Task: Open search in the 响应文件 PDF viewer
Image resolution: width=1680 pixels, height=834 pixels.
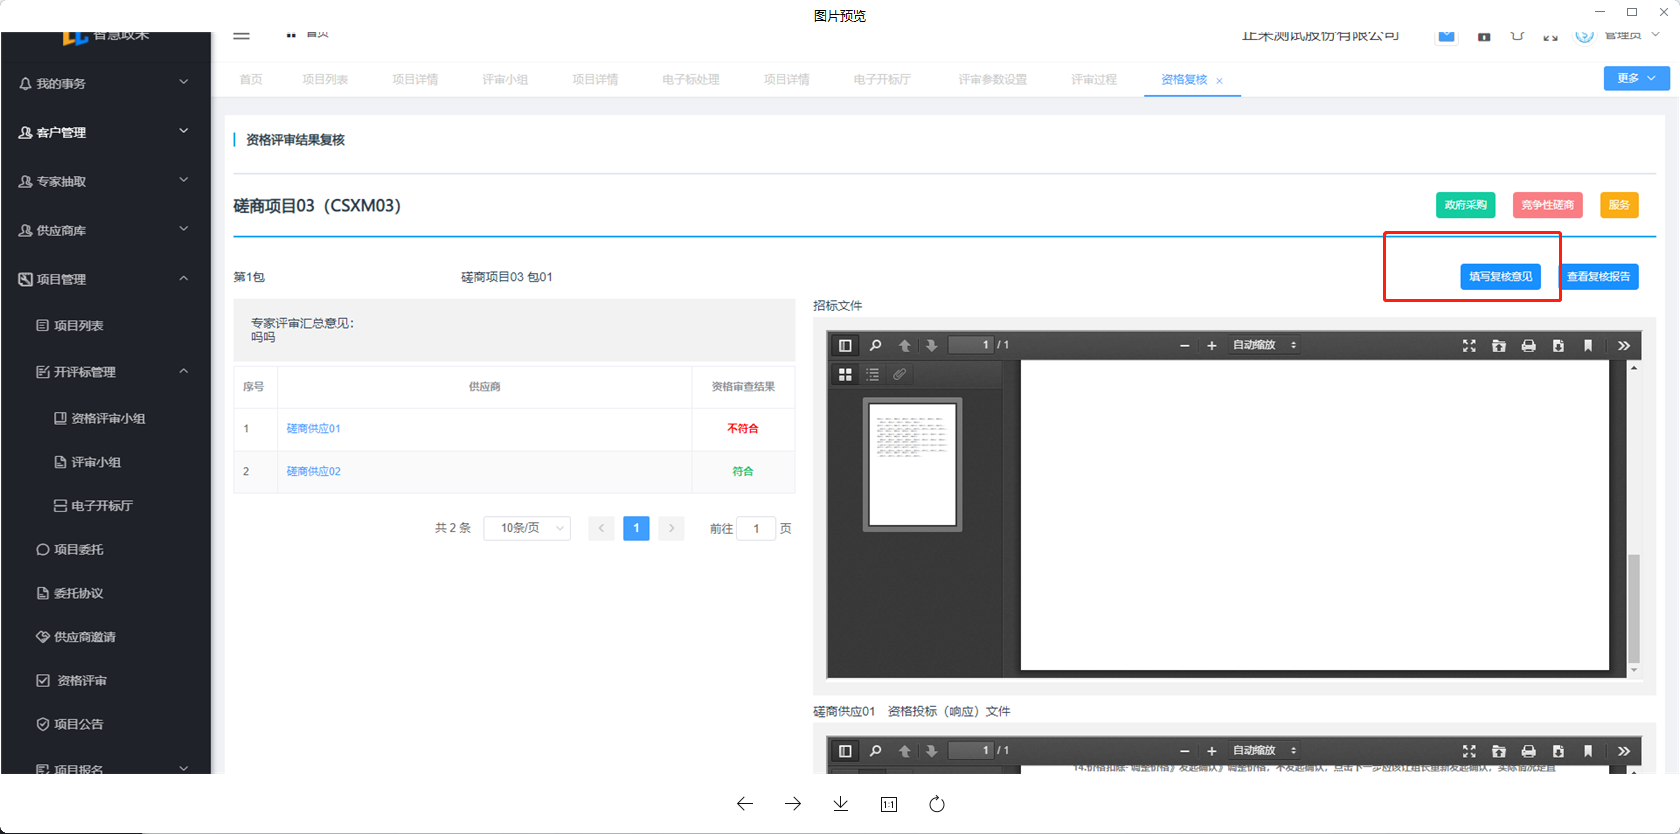Action: pyautogui.click(x=875, y=751)
